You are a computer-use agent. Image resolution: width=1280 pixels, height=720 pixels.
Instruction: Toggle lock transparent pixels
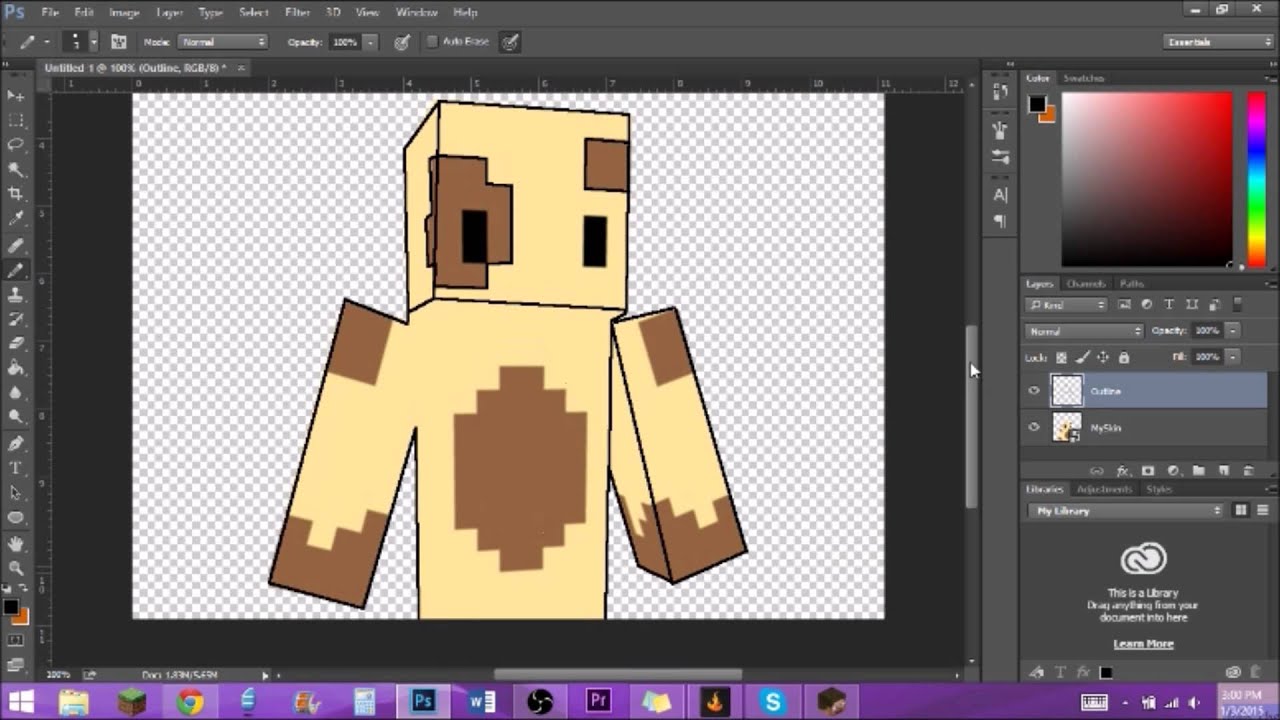(1062, 357)
